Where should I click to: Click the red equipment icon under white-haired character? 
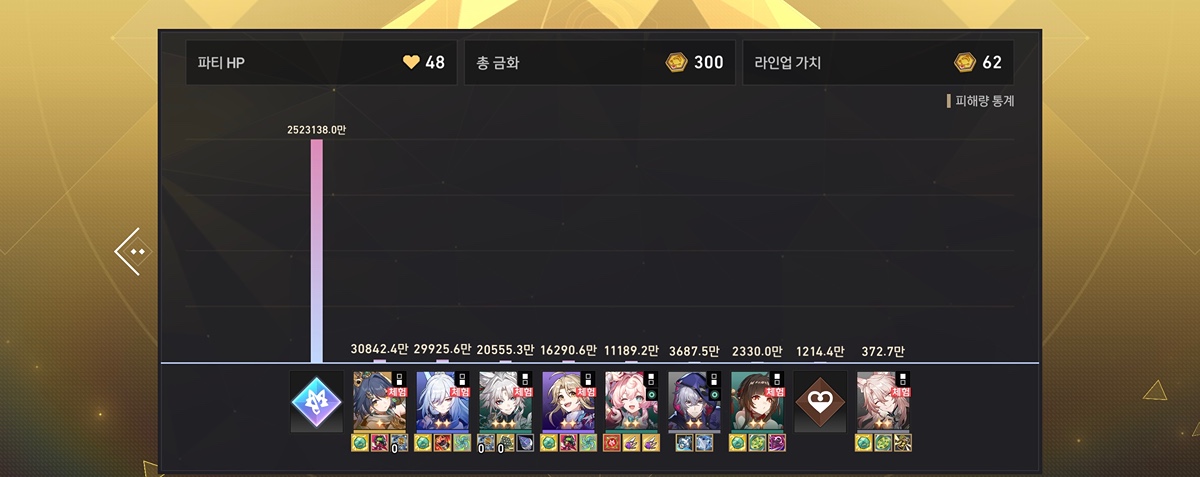tap(442, 443)
